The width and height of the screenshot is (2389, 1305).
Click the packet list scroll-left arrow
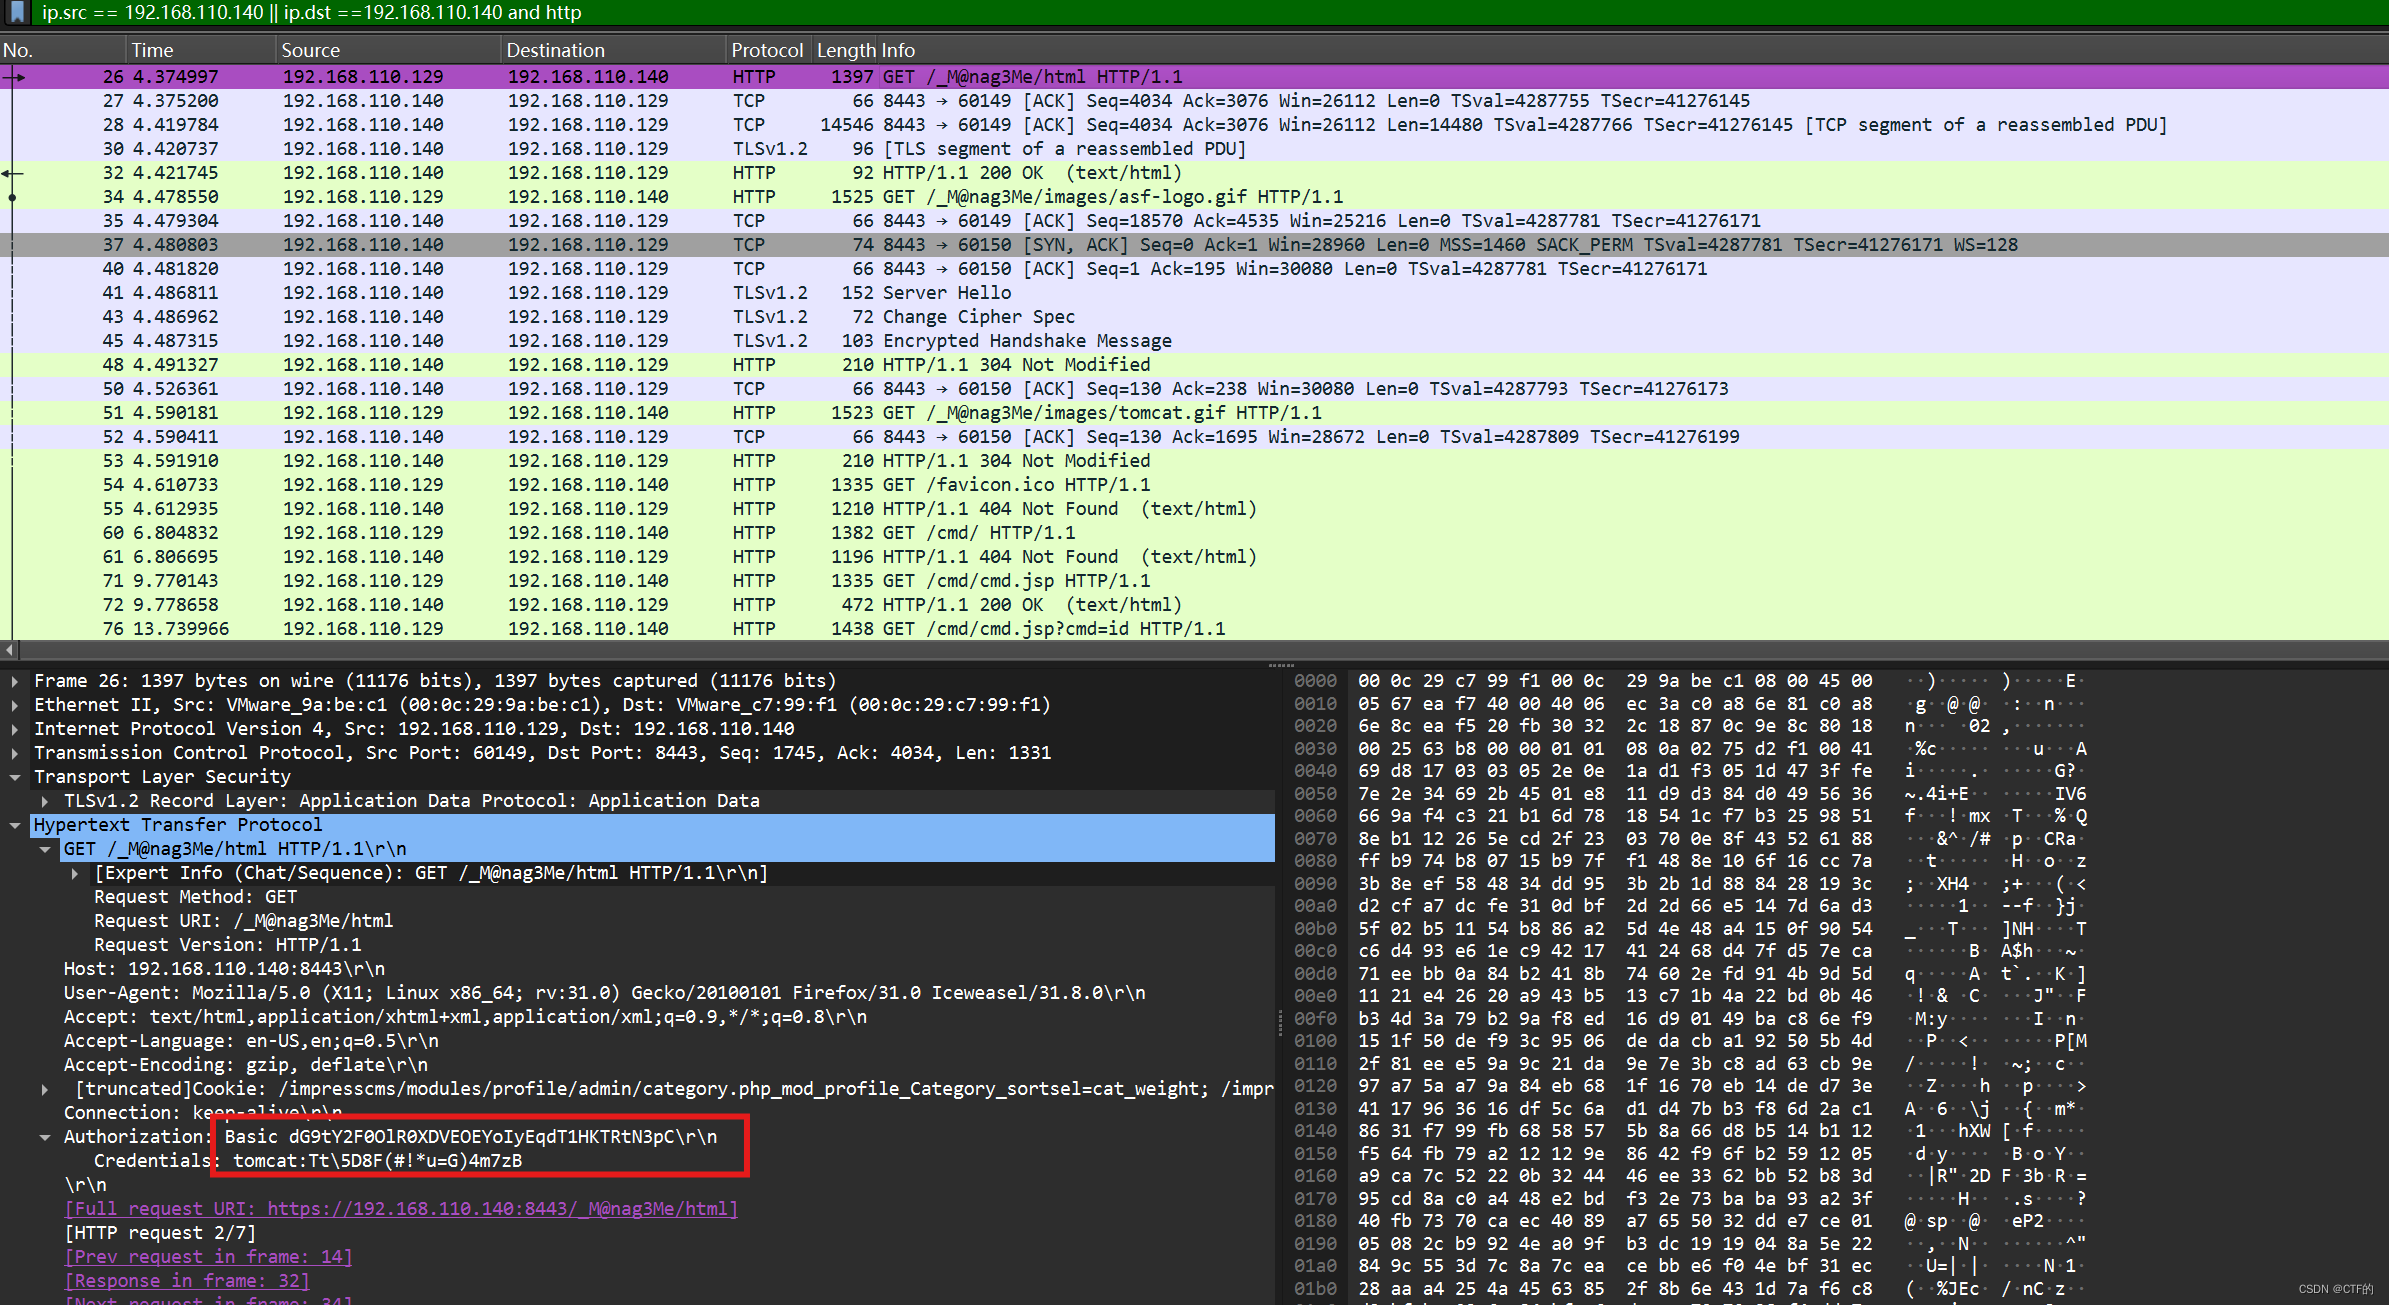(x=8, y=648)
